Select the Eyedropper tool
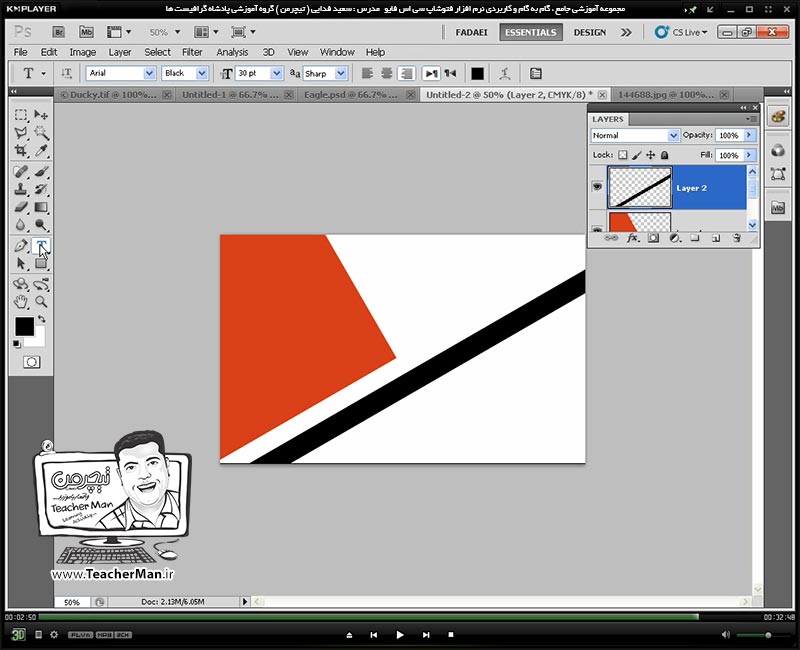 [x=41, y=151]
